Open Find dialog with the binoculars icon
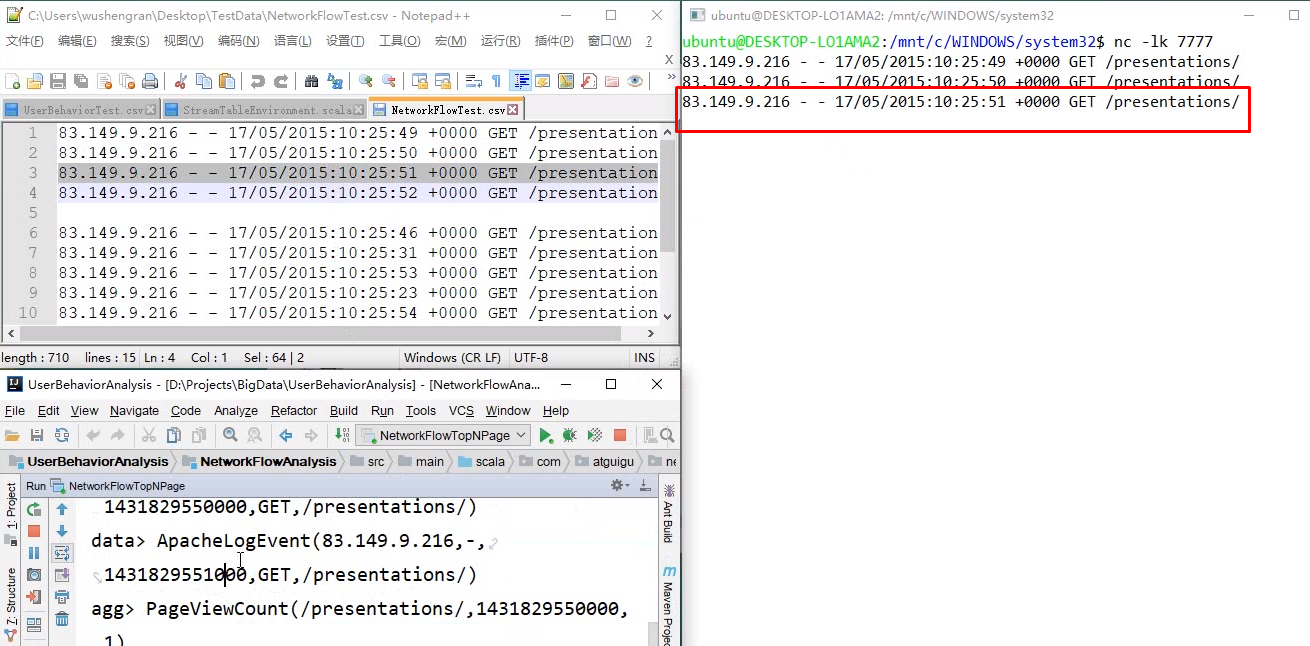Image resolution: width=1310 pixels, height=646 pixels. click(314, 82)
